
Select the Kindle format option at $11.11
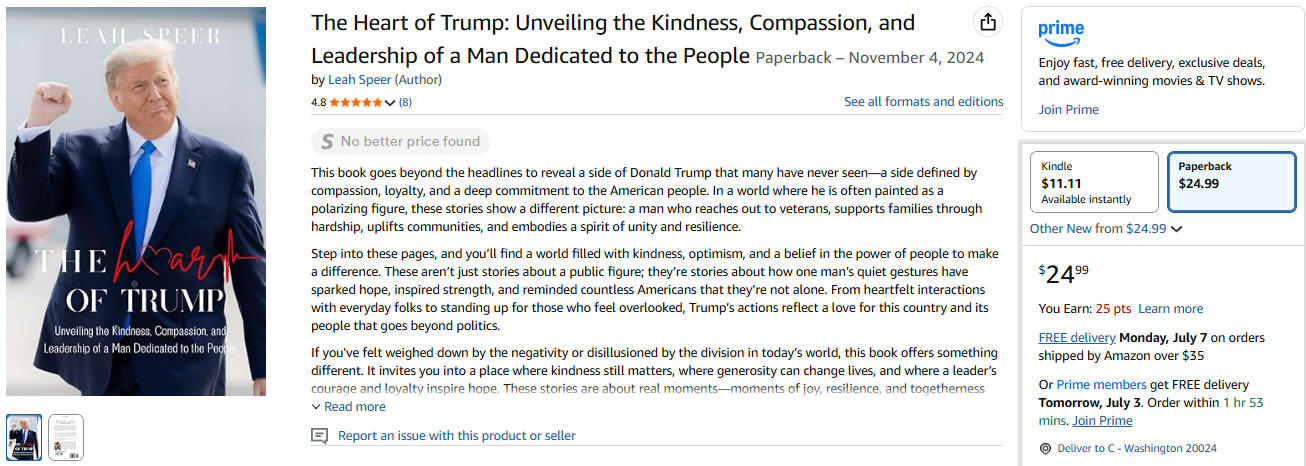pos(1094,182)
